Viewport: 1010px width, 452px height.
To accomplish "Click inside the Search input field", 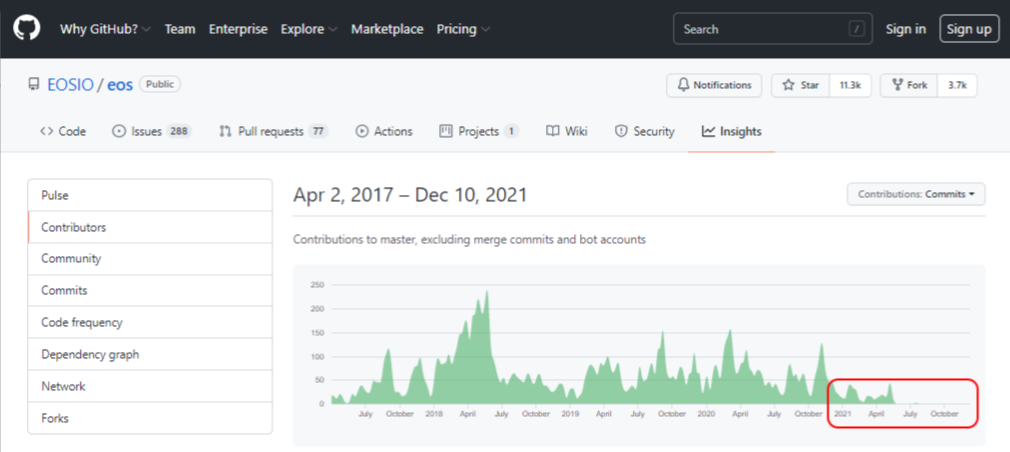I will point(760,29).
